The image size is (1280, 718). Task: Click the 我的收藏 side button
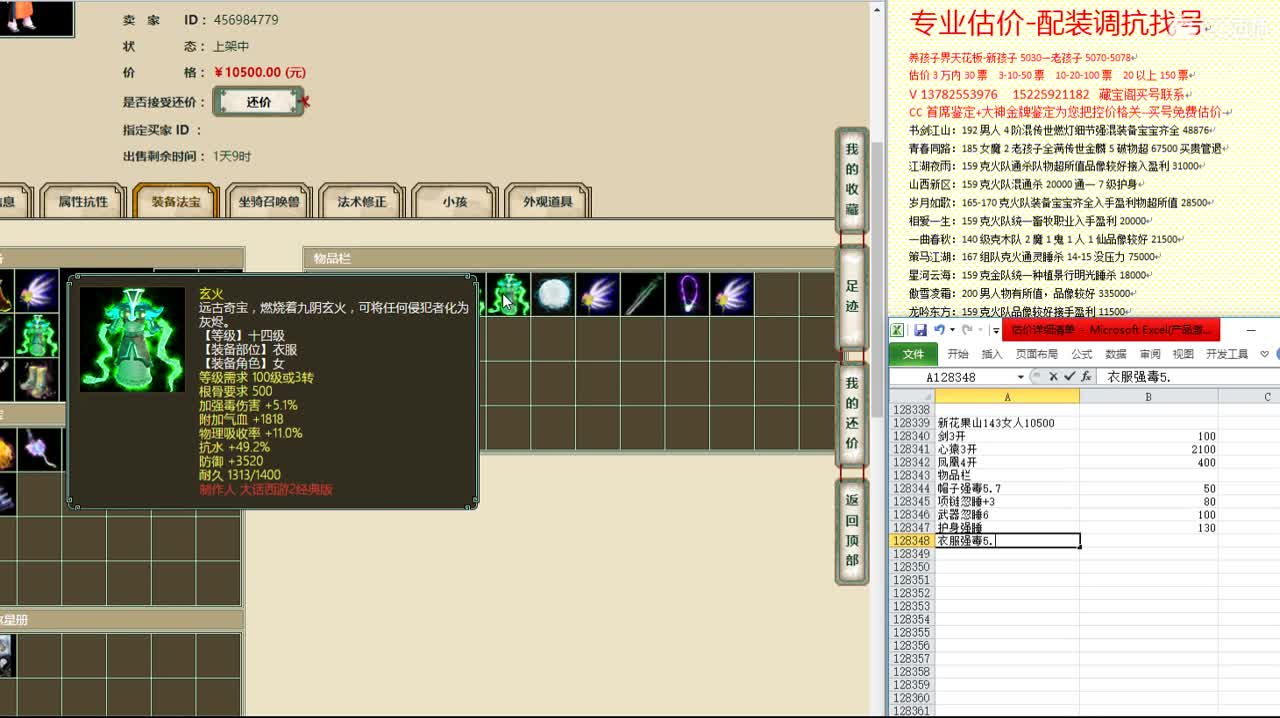(852, 180)
